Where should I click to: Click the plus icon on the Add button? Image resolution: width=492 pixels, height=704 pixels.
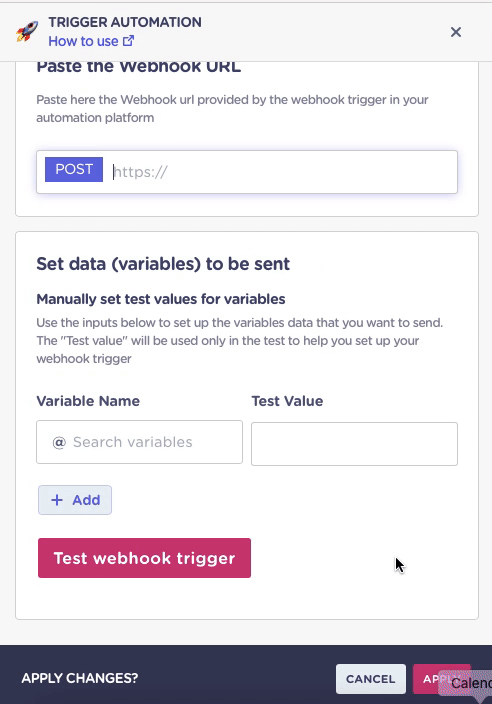(x=57, y=500)
